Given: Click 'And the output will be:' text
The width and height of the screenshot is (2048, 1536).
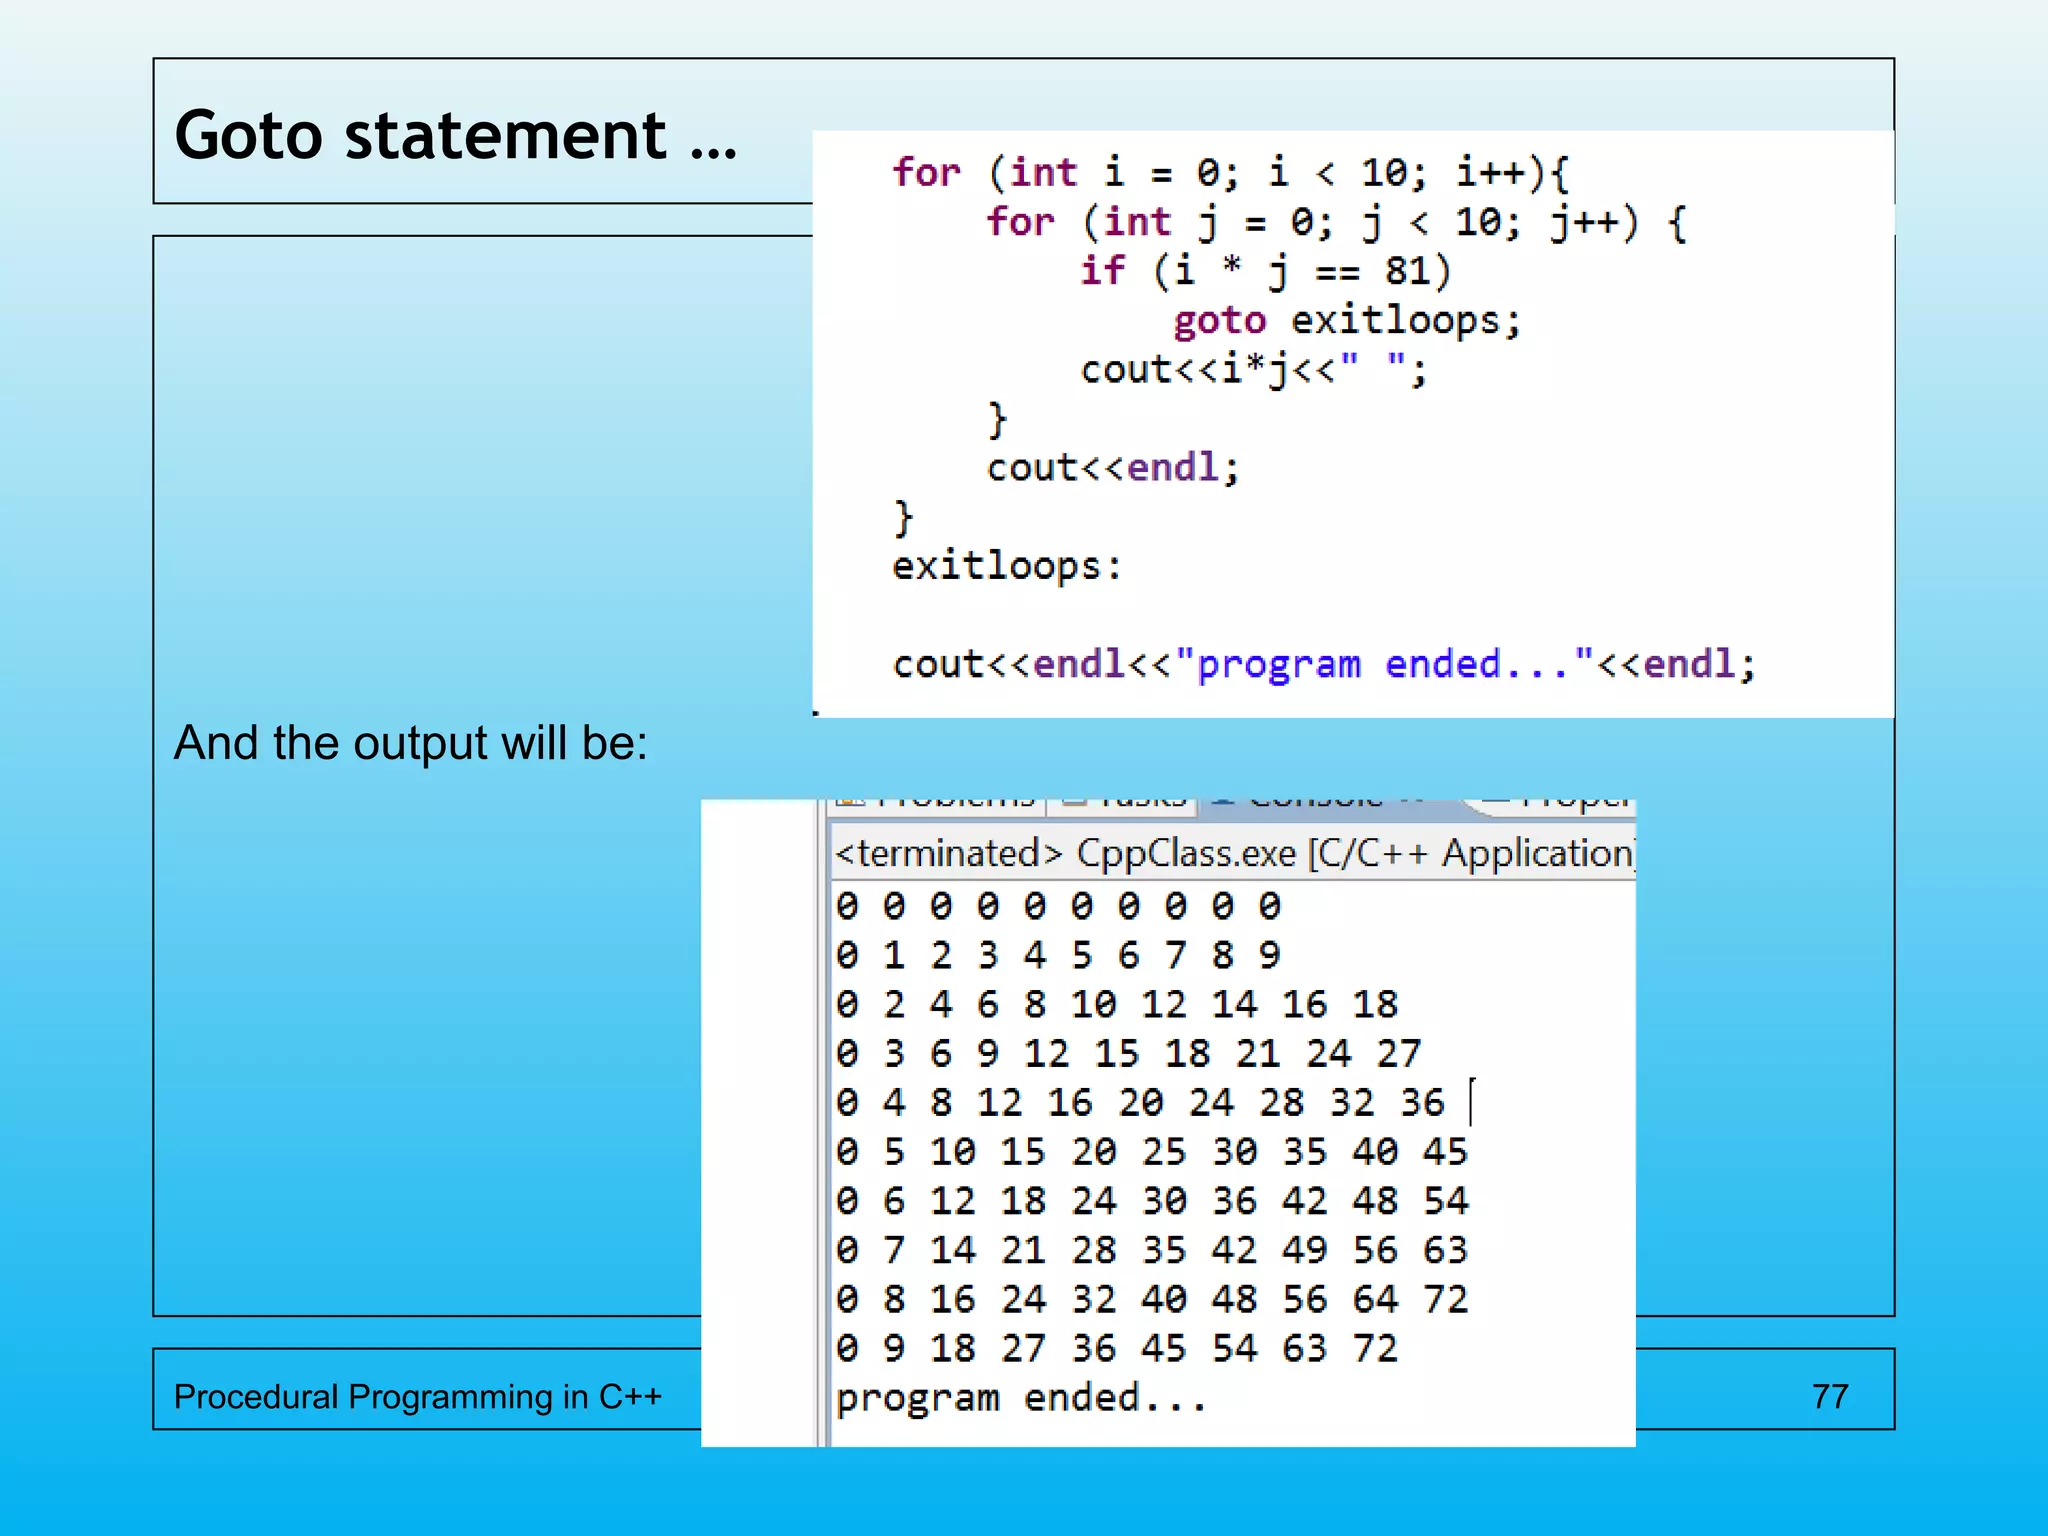Looking at the screenshot, I should click(411, 743).
